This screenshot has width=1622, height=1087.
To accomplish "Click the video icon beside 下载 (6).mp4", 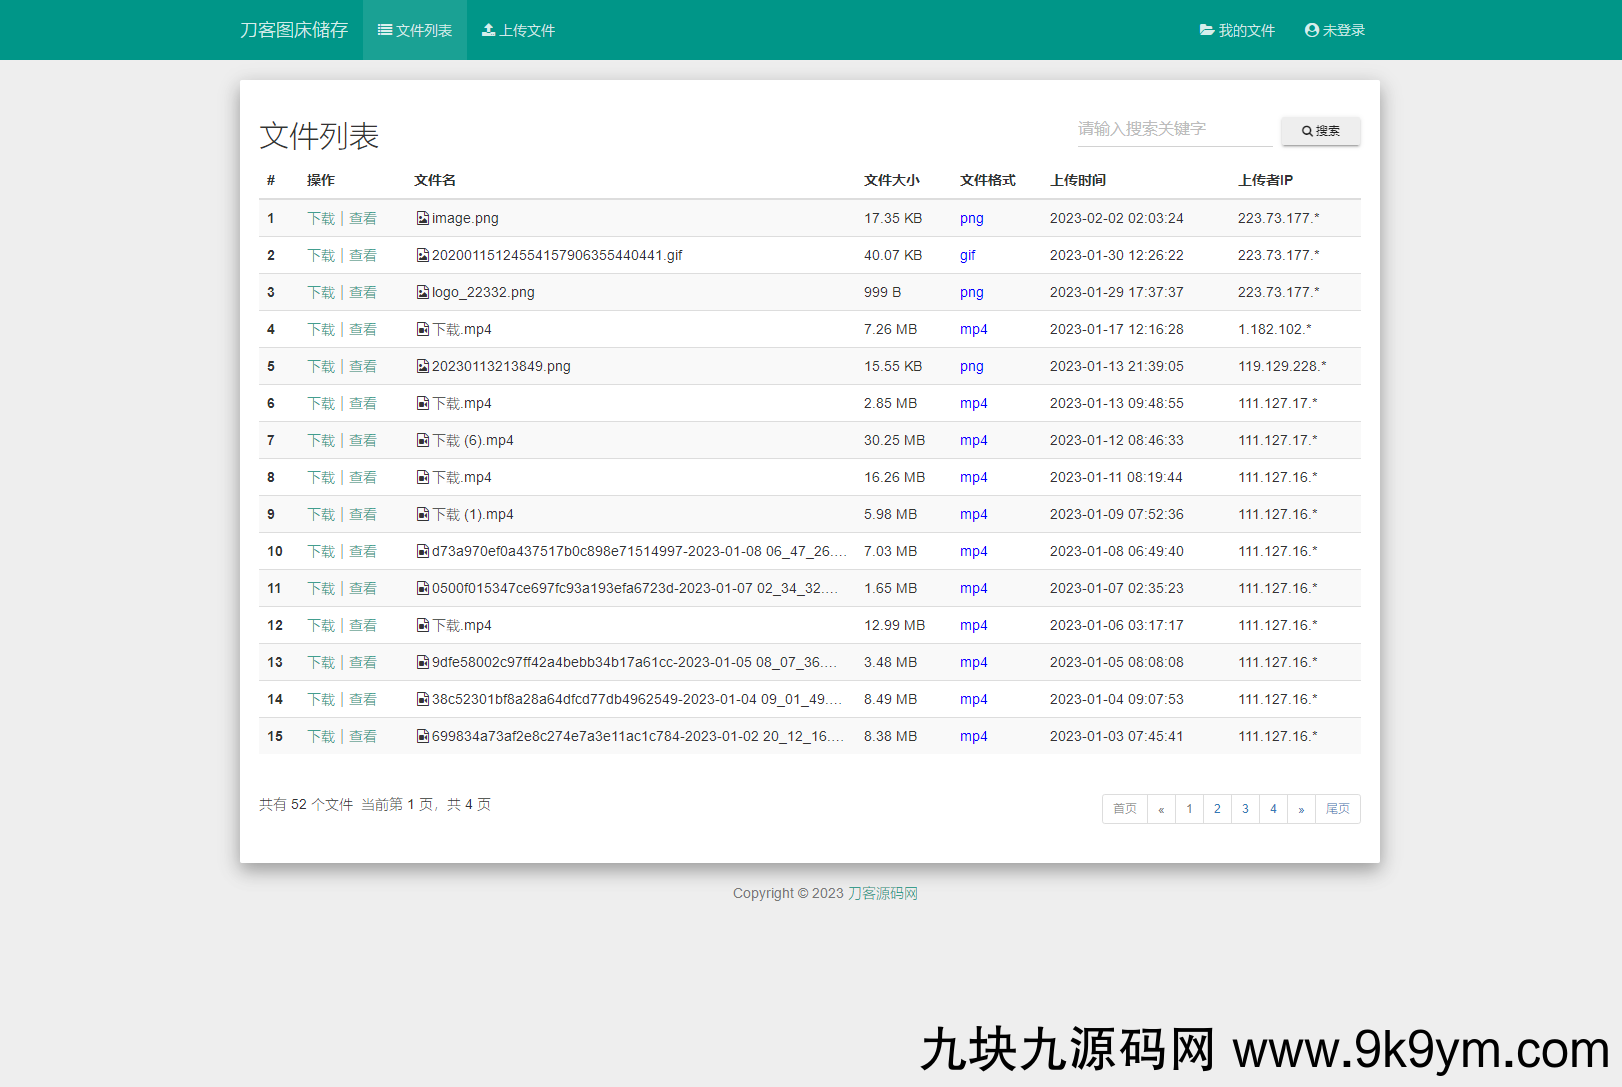I will tap(423, 440).
